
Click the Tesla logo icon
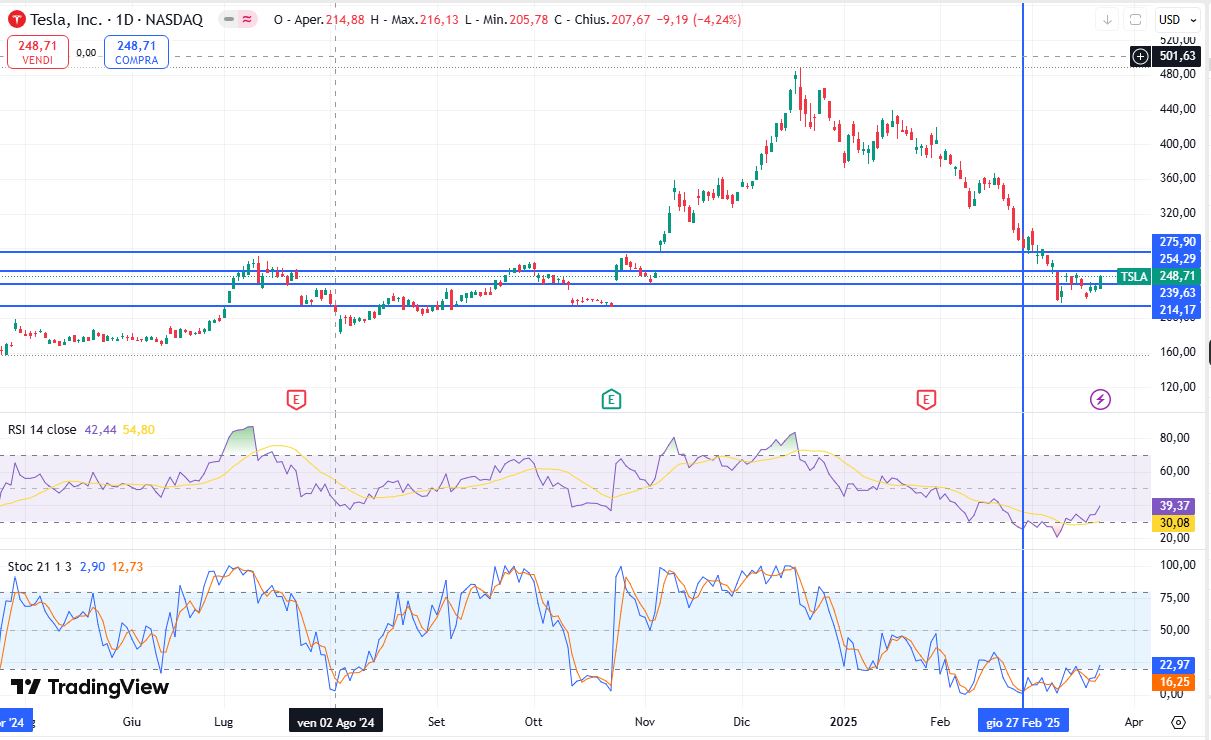(16, 19)
